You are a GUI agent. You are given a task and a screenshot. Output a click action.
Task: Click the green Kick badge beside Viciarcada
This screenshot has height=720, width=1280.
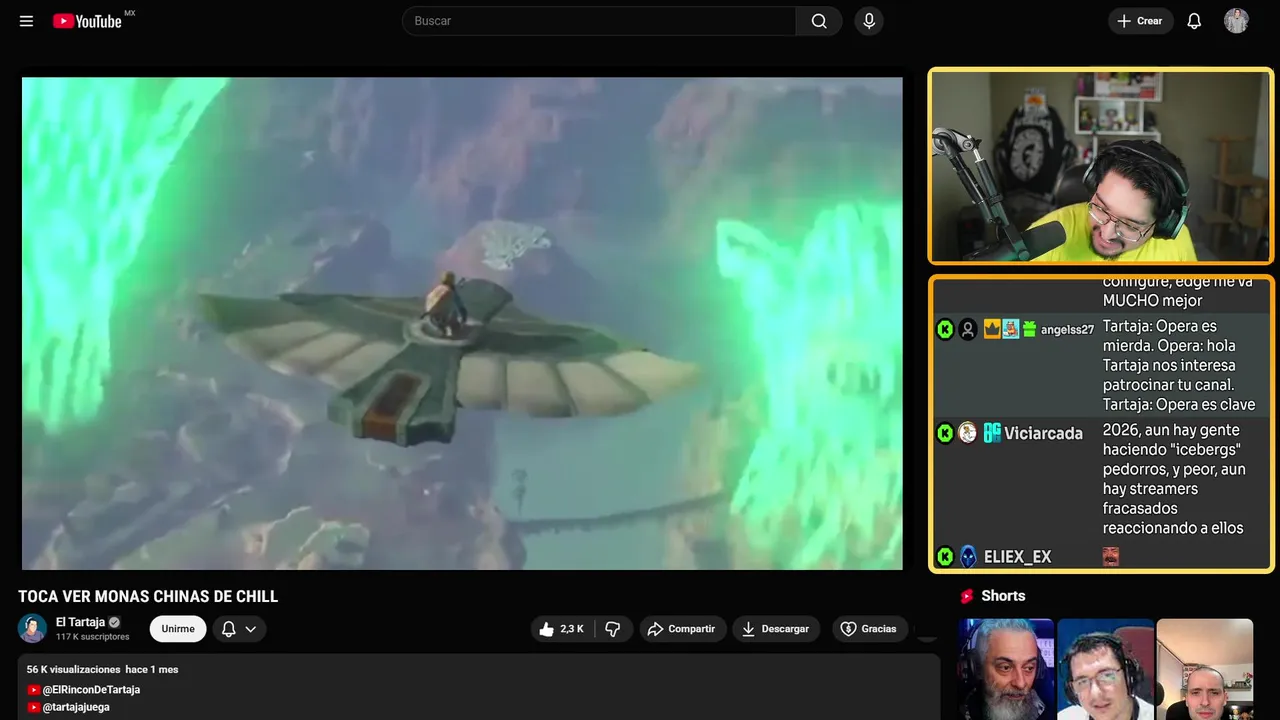pos(945,433)
